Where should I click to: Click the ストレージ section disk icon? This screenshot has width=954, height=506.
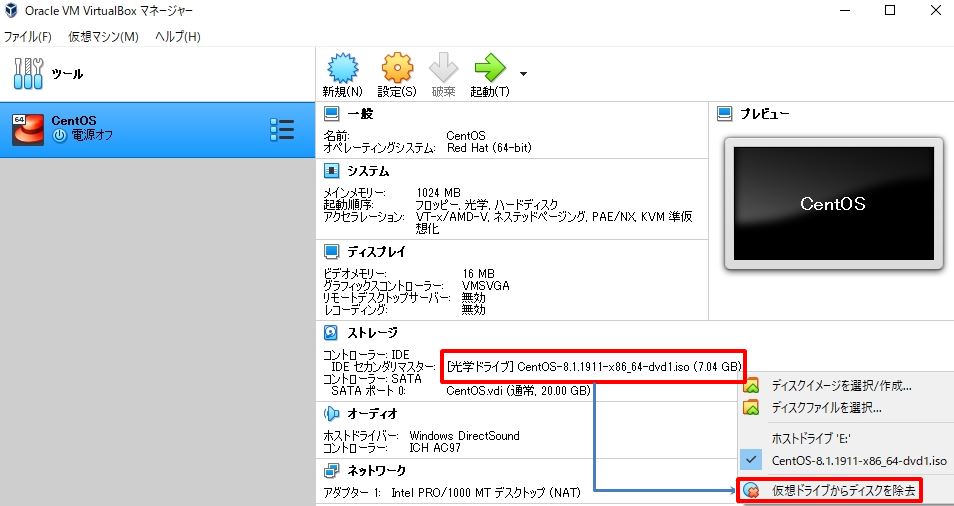332,333
